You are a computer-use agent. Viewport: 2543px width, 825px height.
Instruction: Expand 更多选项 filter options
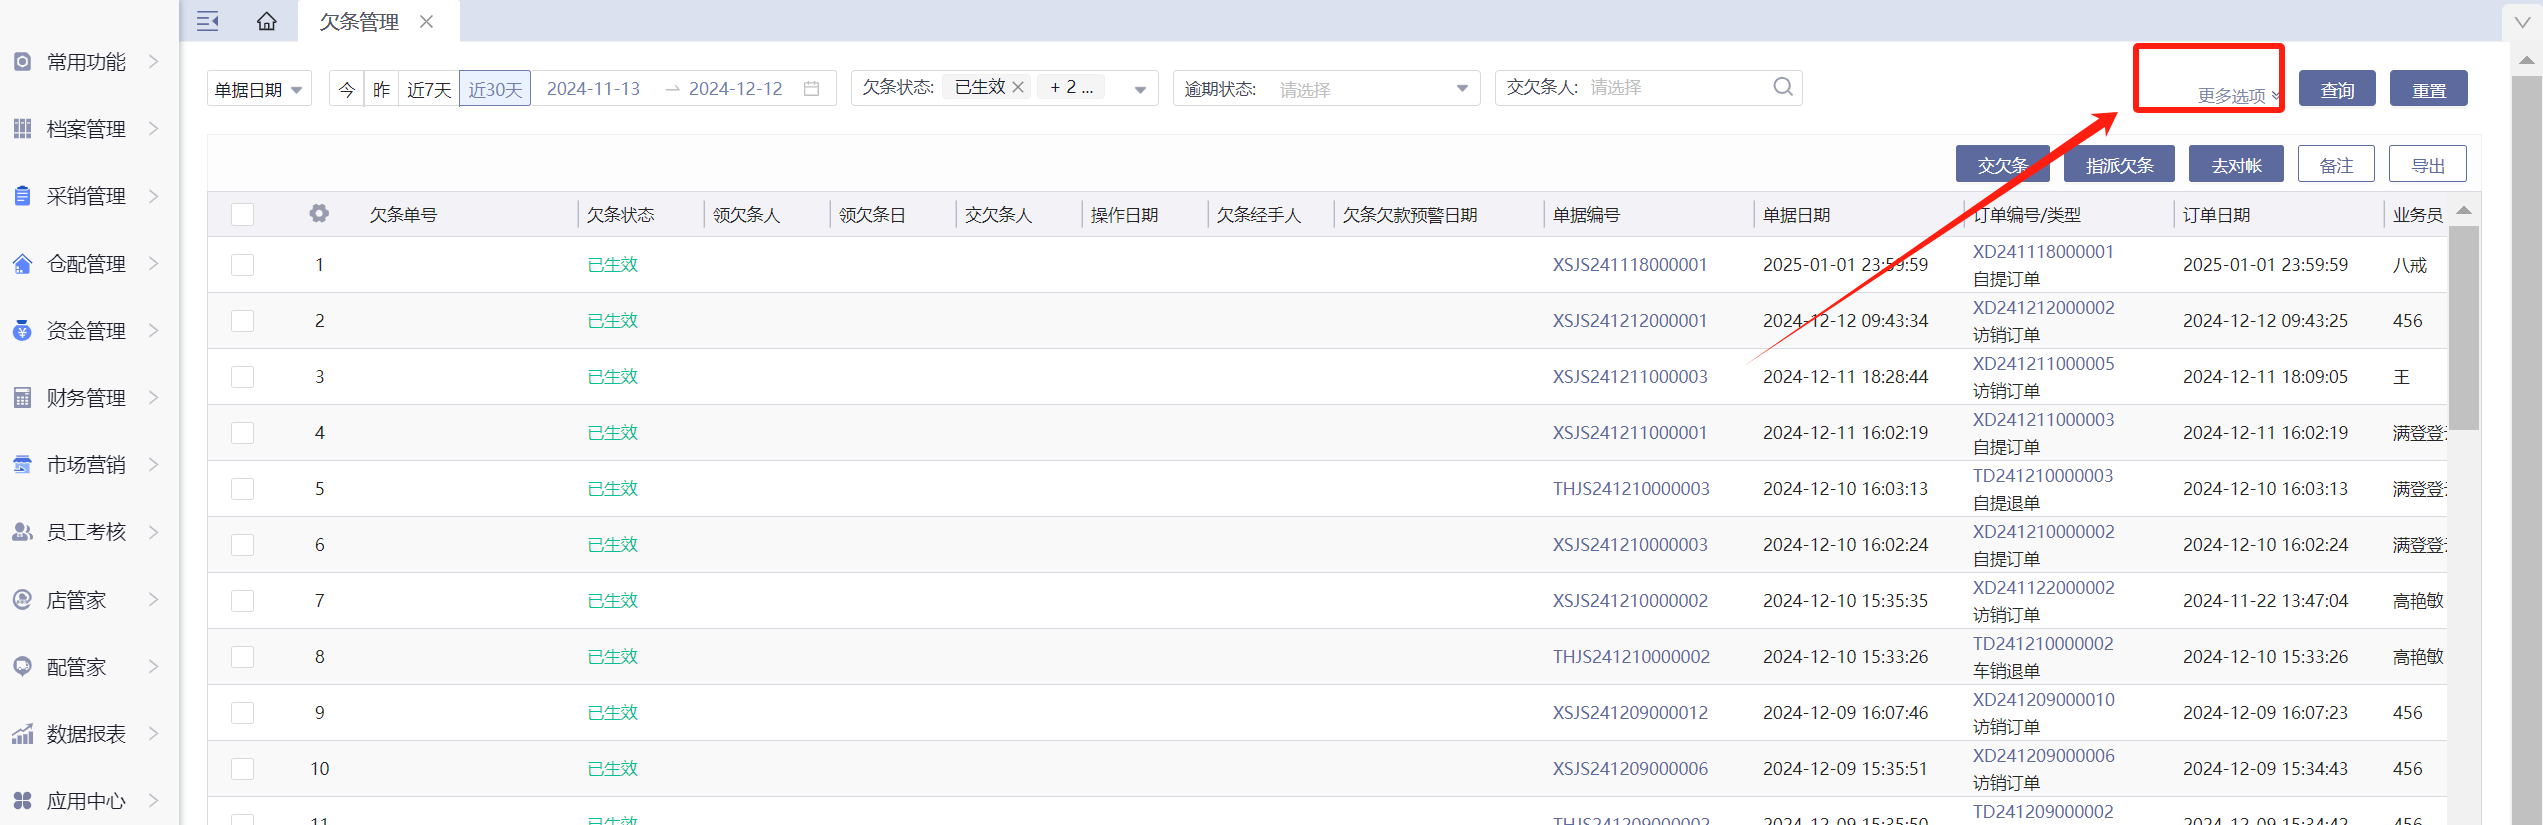point(2237,96)
